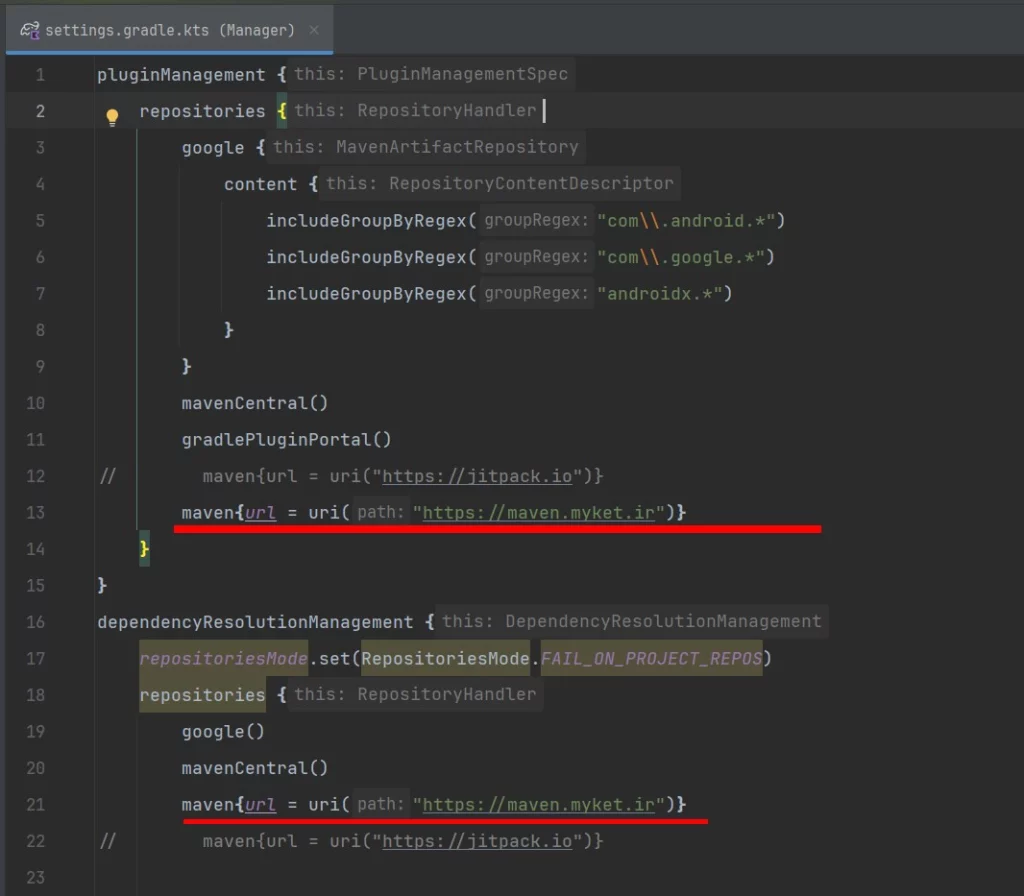Click FAIL_ON_PROJECT_REPOS constant
The height and width of the screenshot is (896, 1024).
(651, 658)
